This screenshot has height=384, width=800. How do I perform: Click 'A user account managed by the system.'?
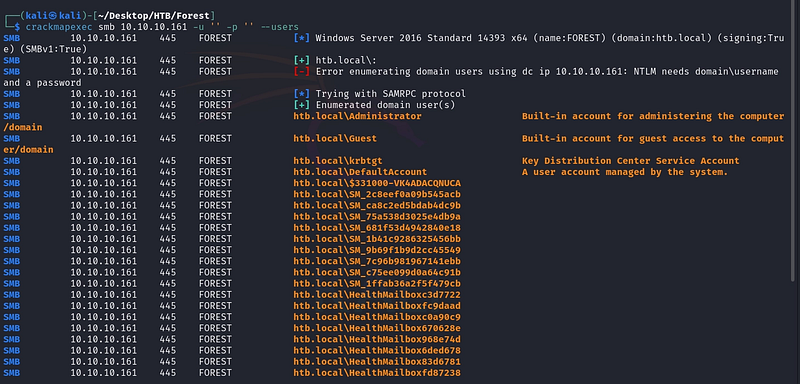(625, 172)
